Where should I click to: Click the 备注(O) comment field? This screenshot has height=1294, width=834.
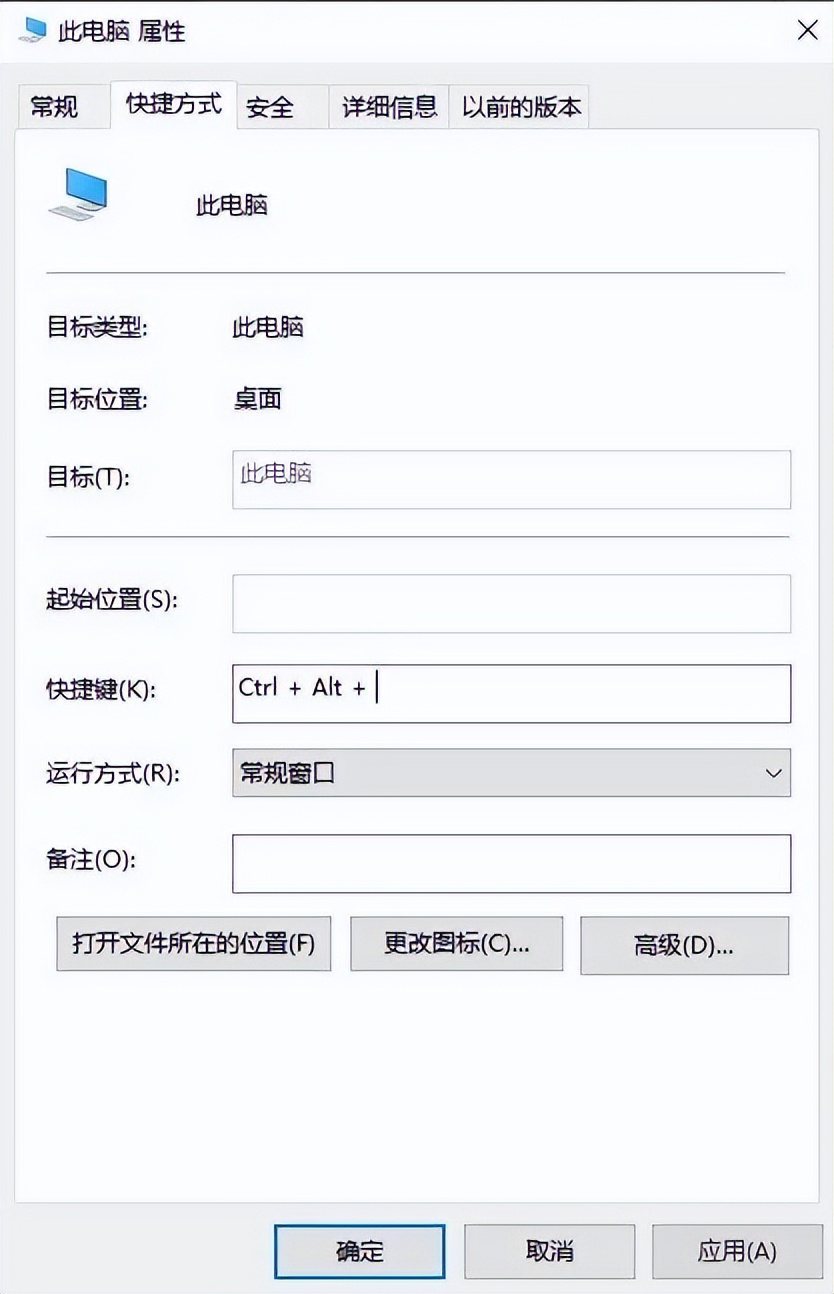[x=511, y=862]
